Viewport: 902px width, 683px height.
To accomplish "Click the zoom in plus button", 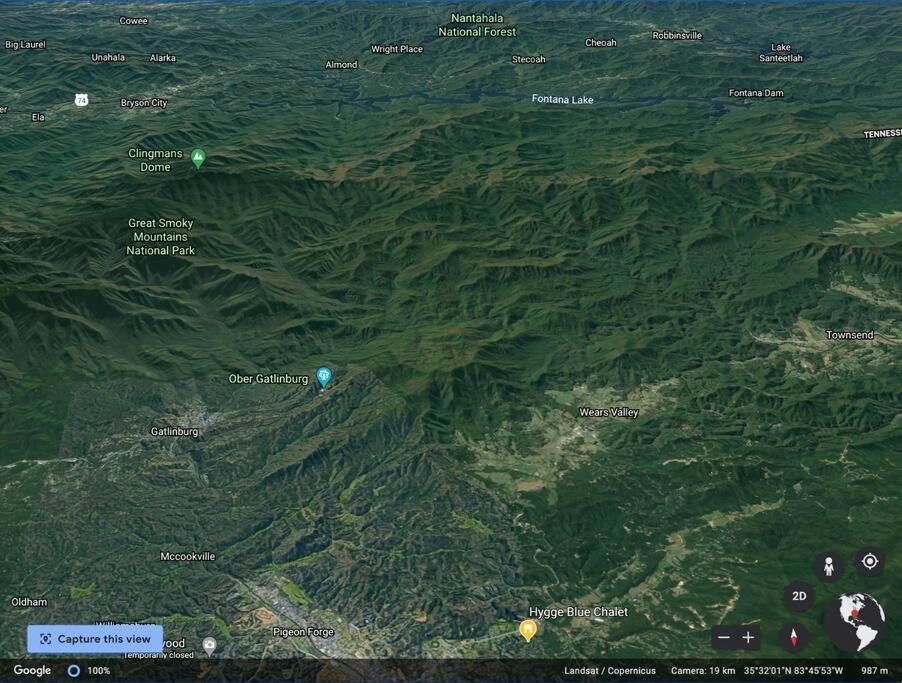I will [x=748, y=638].
